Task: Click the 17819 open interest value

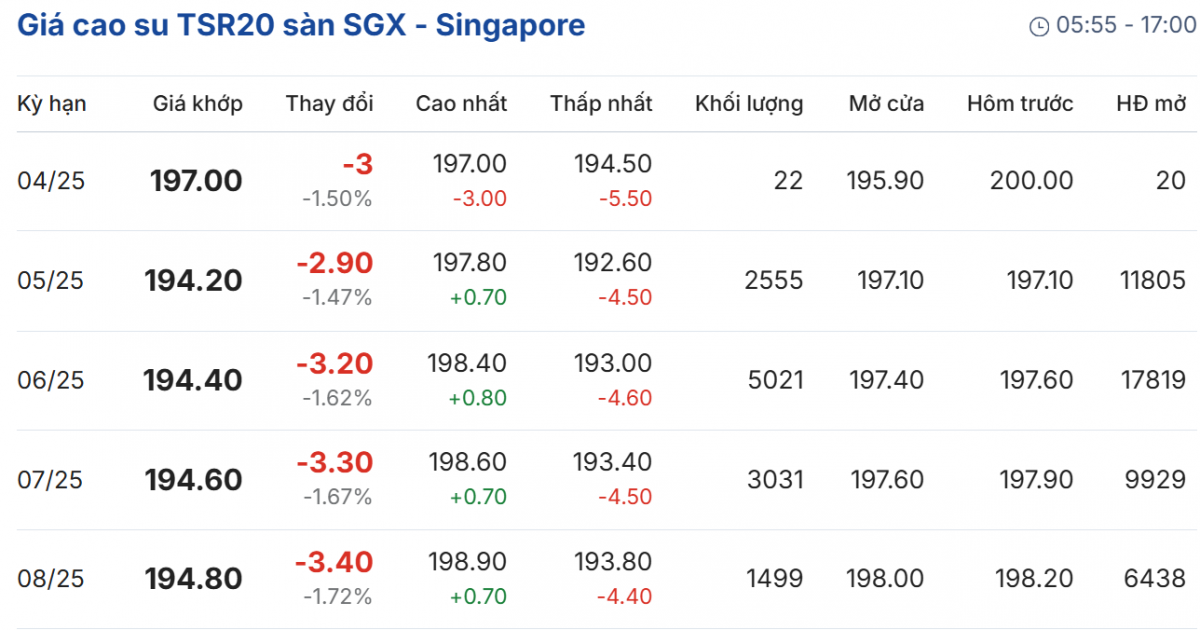Action: point(1153,380)
